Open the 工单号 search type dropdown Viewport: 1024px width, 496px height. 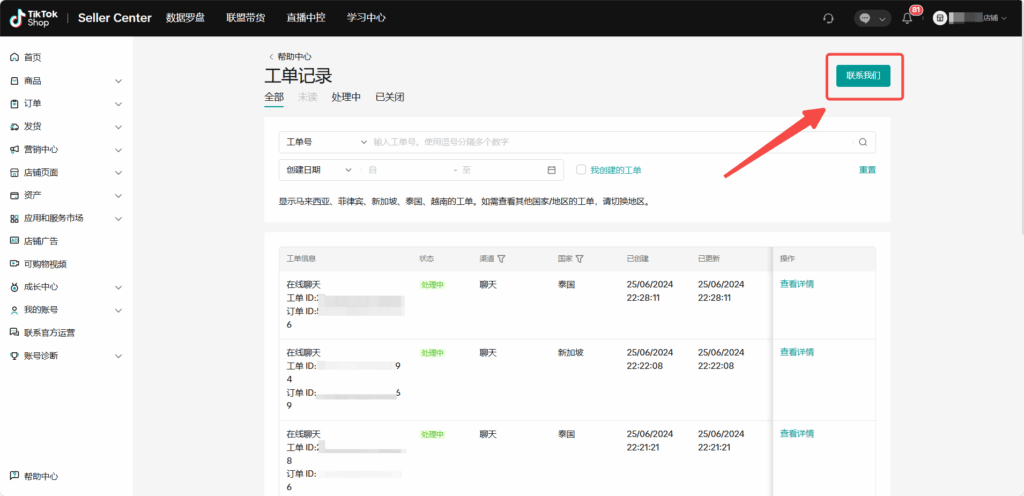(x=325, y=142)
